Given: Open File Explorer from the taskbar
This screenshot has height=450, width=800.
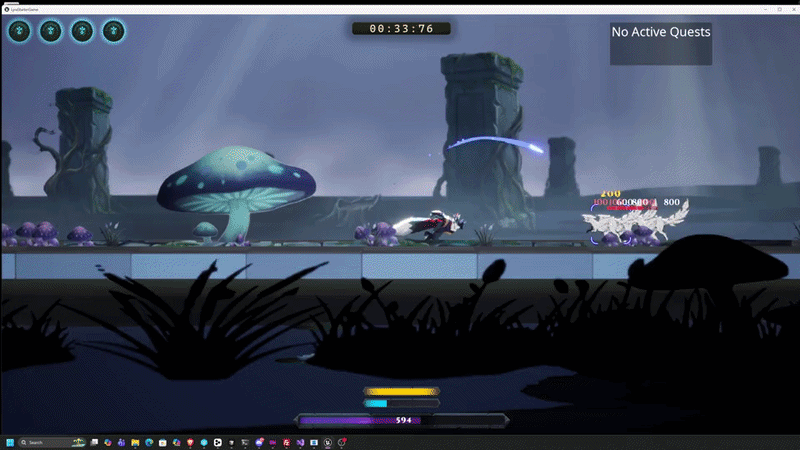Looking at the screenshot, I should (x=135, y=442).
